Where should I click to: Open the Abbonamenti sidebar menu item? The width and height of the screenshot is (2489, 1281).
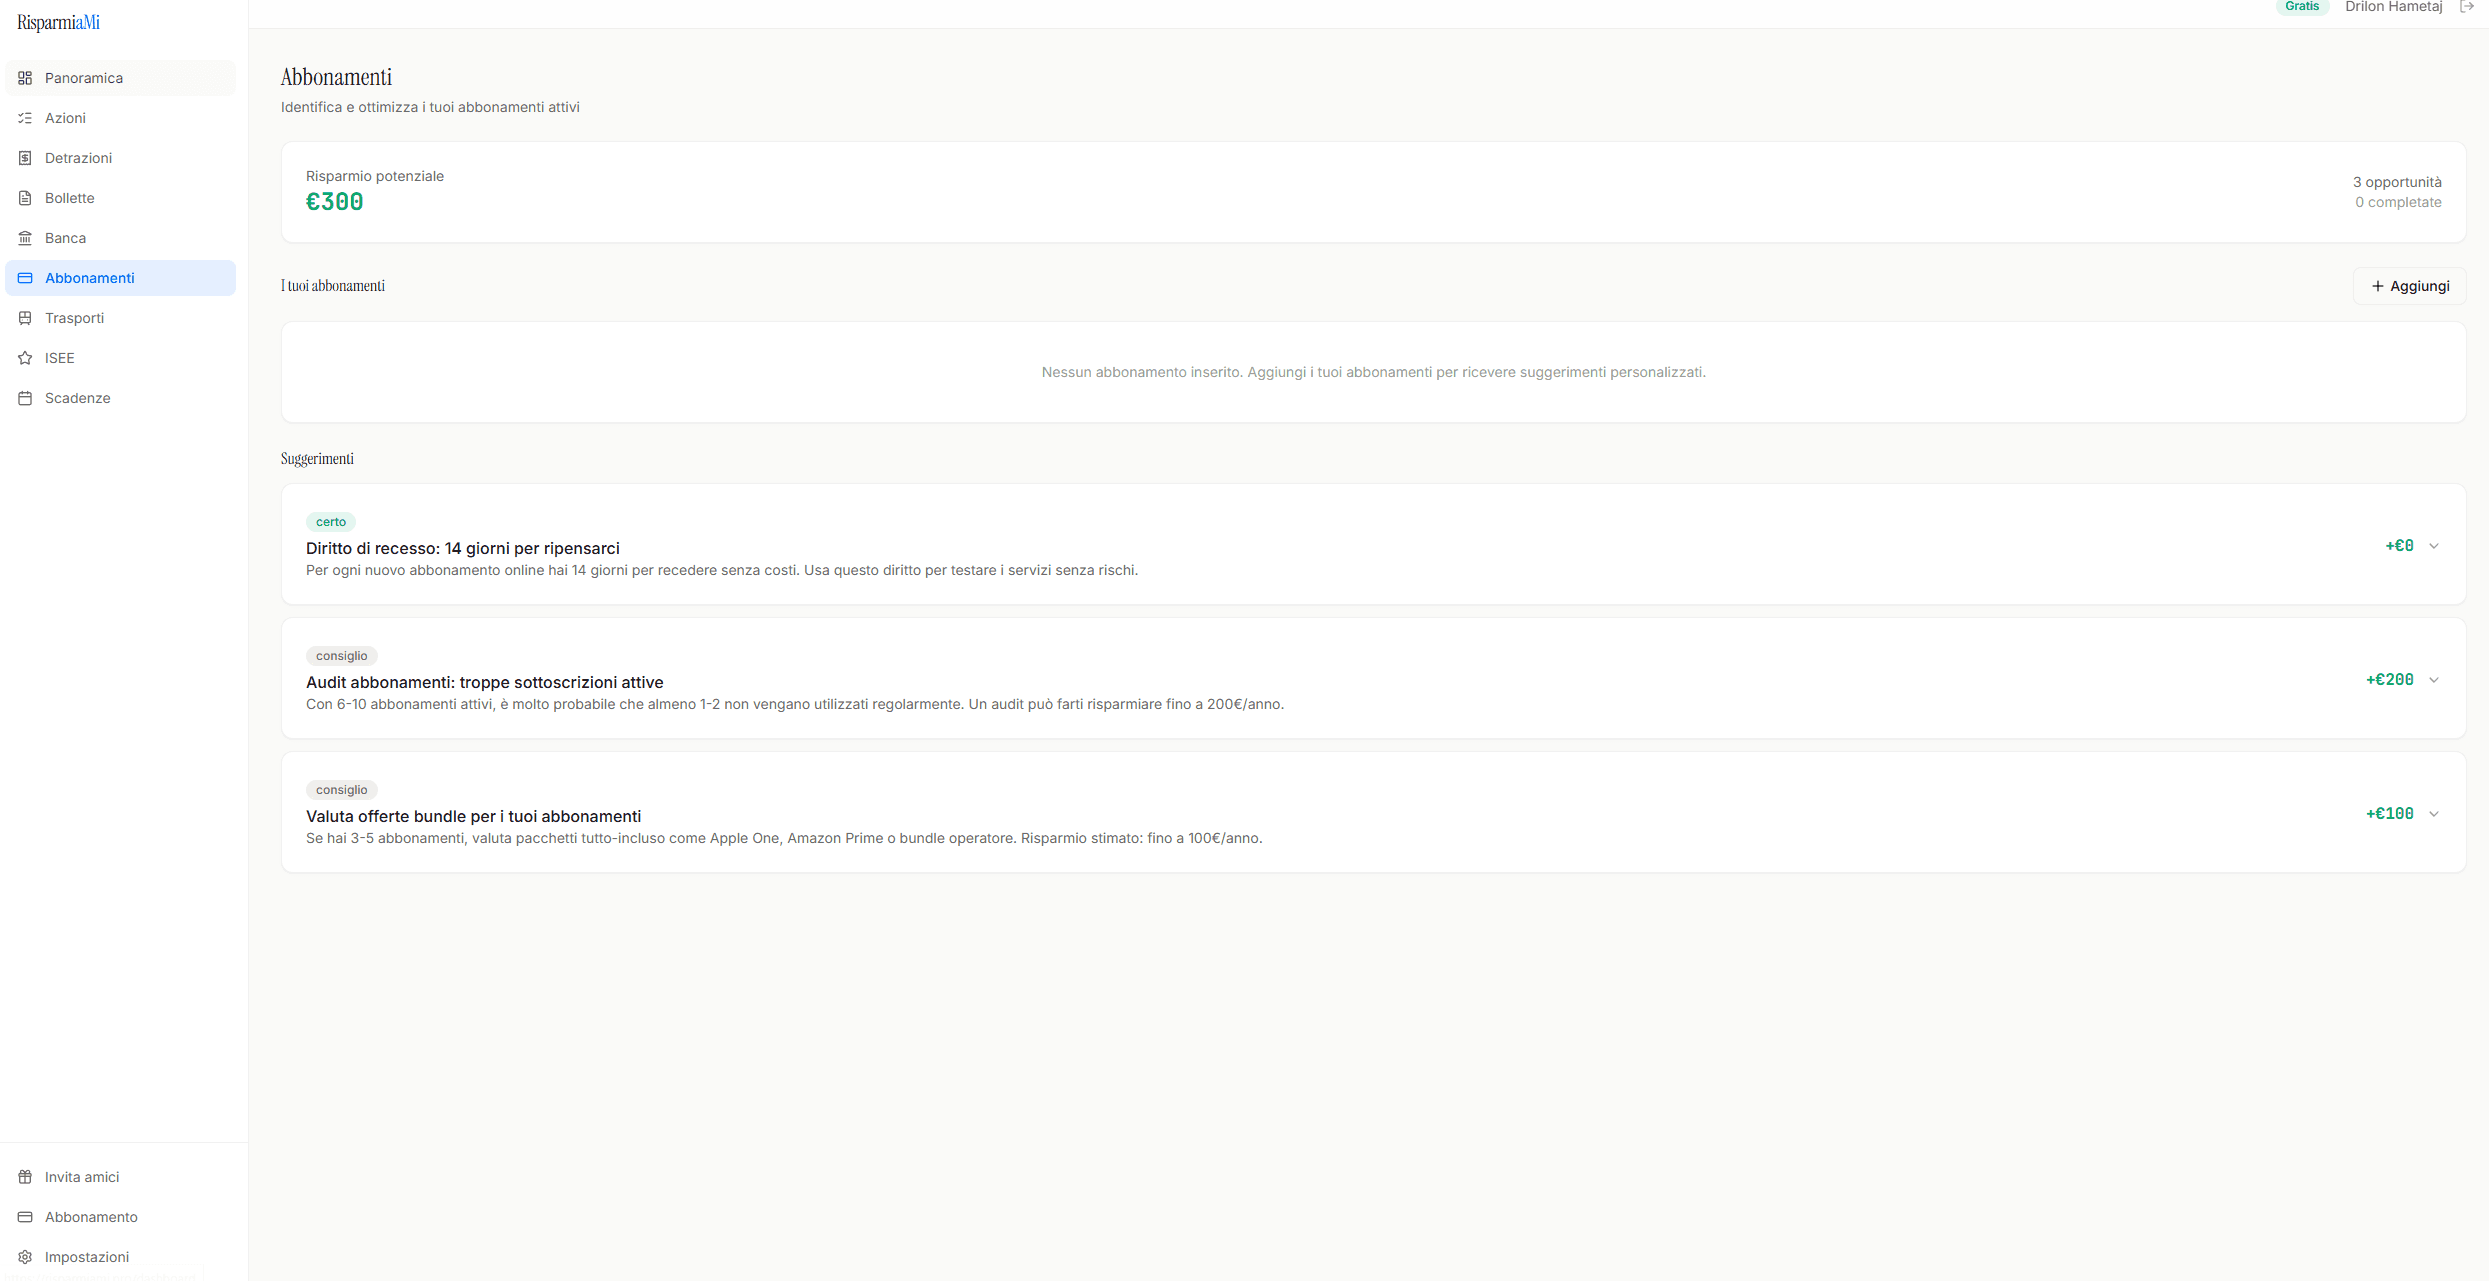tap(90, 278)
